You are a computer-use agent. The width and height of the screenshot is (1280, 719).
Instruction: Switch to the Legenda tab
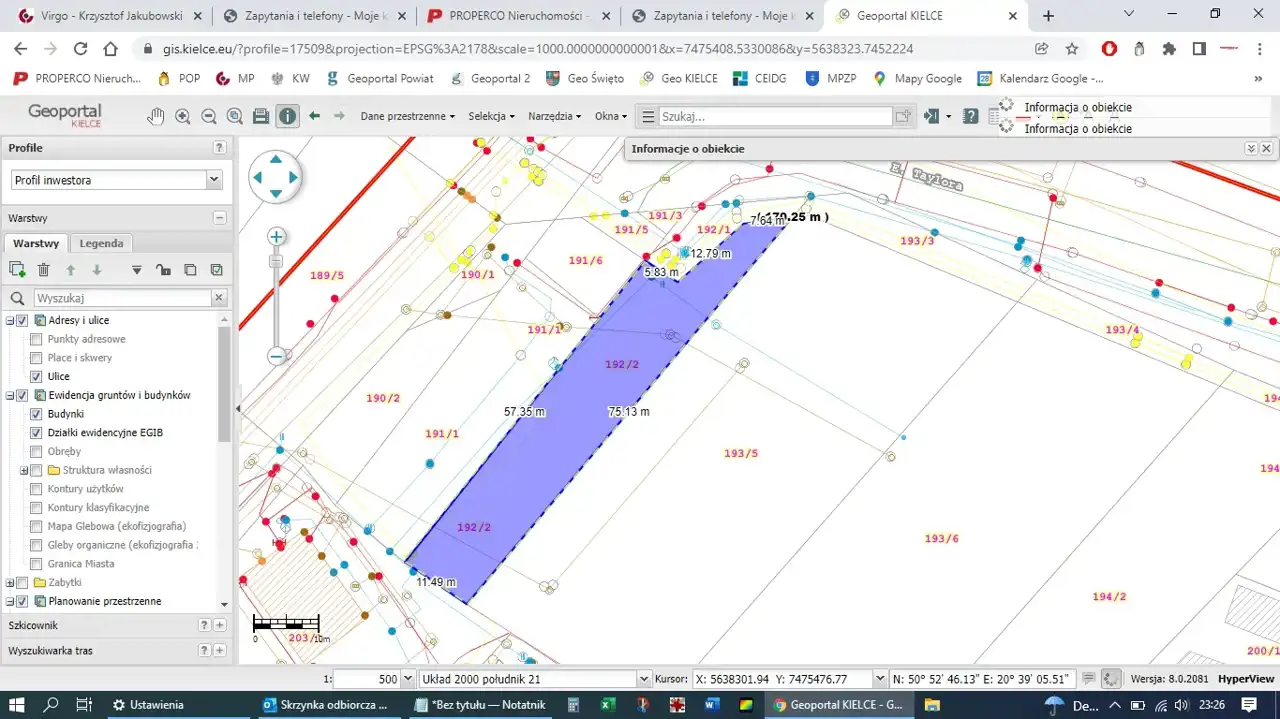click(101, 243)
